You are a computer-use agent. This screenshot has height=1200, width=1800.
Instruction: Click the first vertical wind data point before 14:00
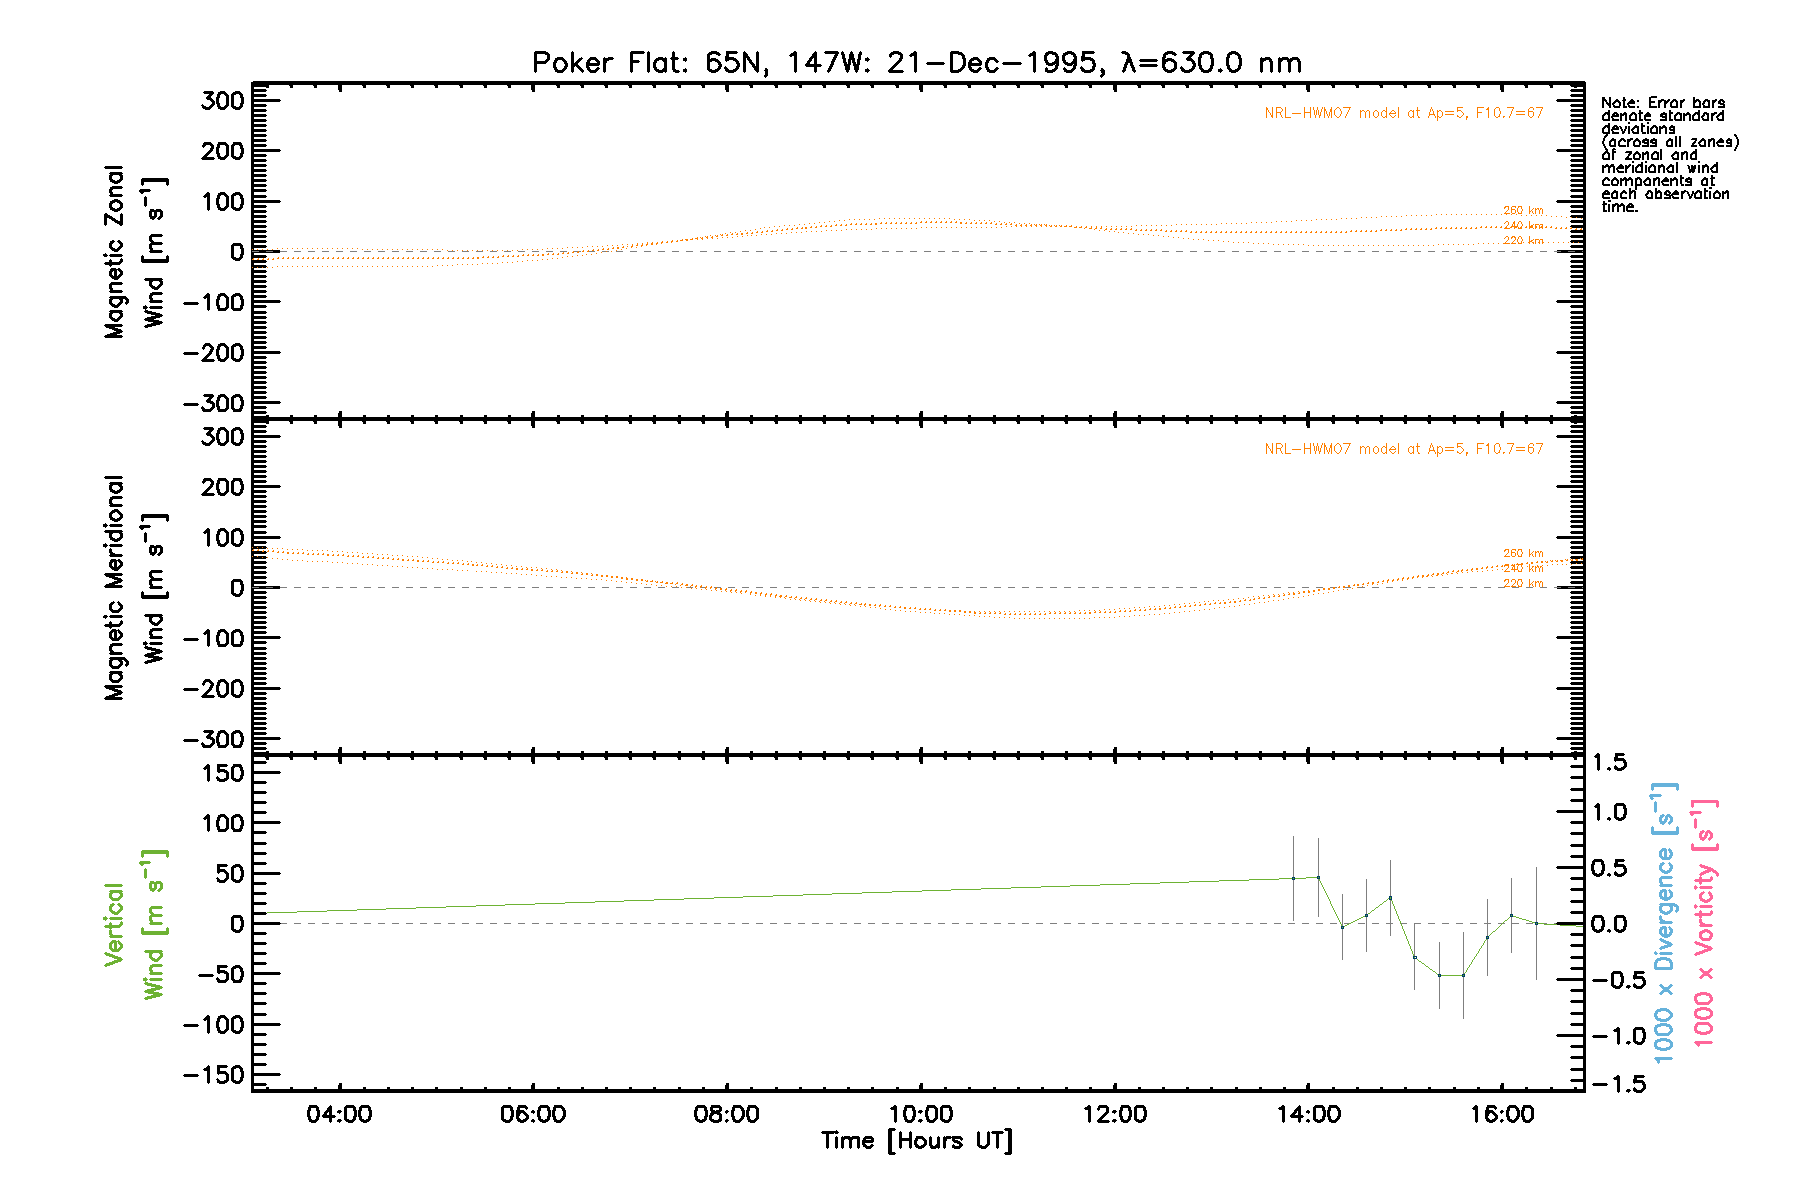point(1293,878)
